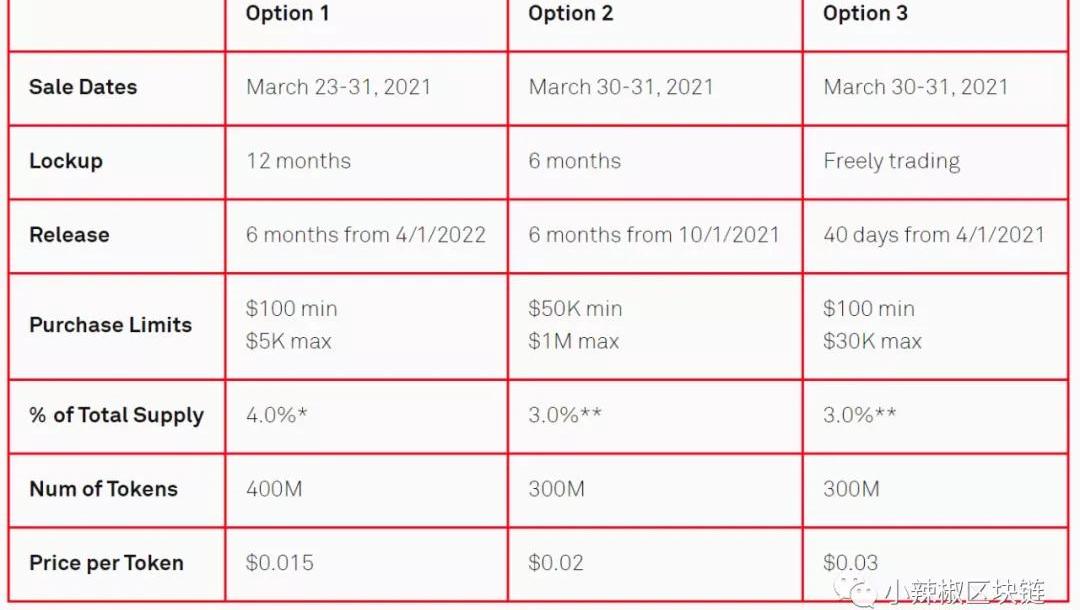1080x610 pixels.
Task: Click the Sale Dates row label
Action: 83,87
